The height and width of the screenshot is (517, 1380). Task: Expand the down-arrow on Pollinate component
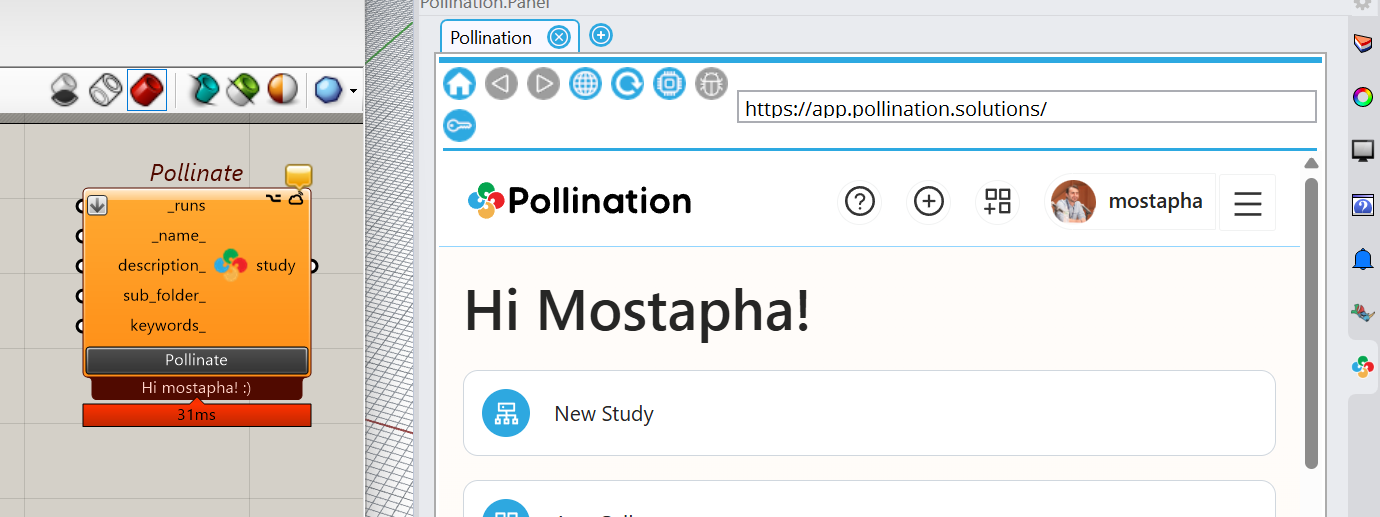pos(97,205)
